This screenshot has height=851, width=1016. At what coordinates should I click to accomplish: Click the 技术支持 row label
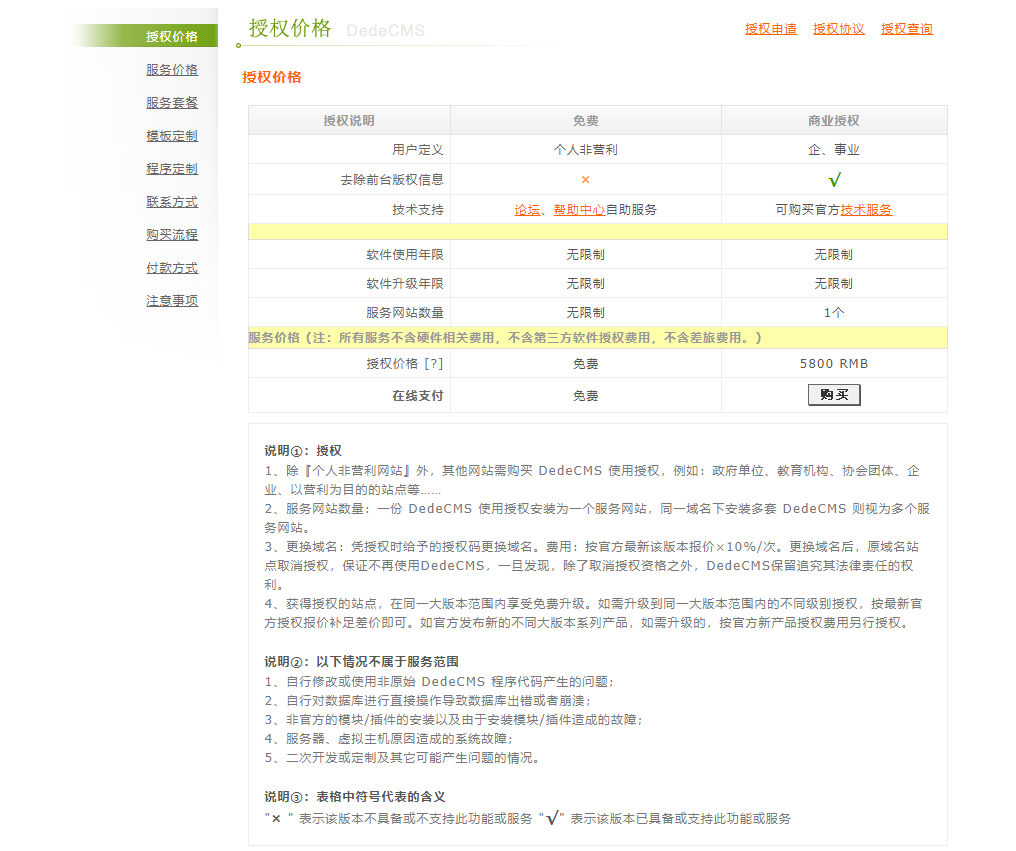click(418, 209)
